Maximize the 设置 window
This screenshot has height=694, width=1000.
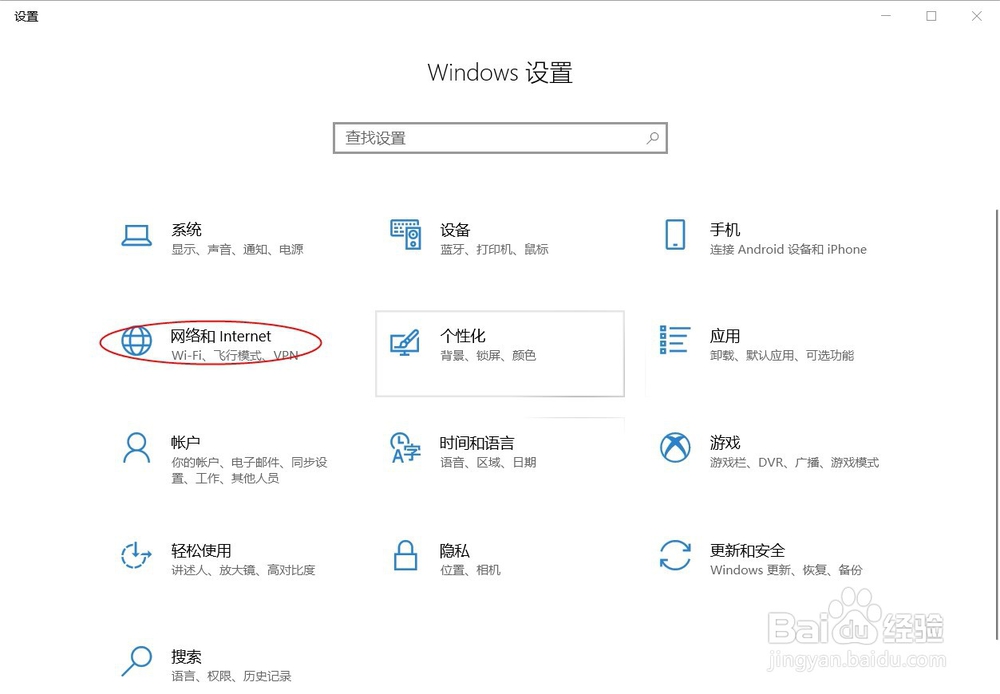click(931, 16)
